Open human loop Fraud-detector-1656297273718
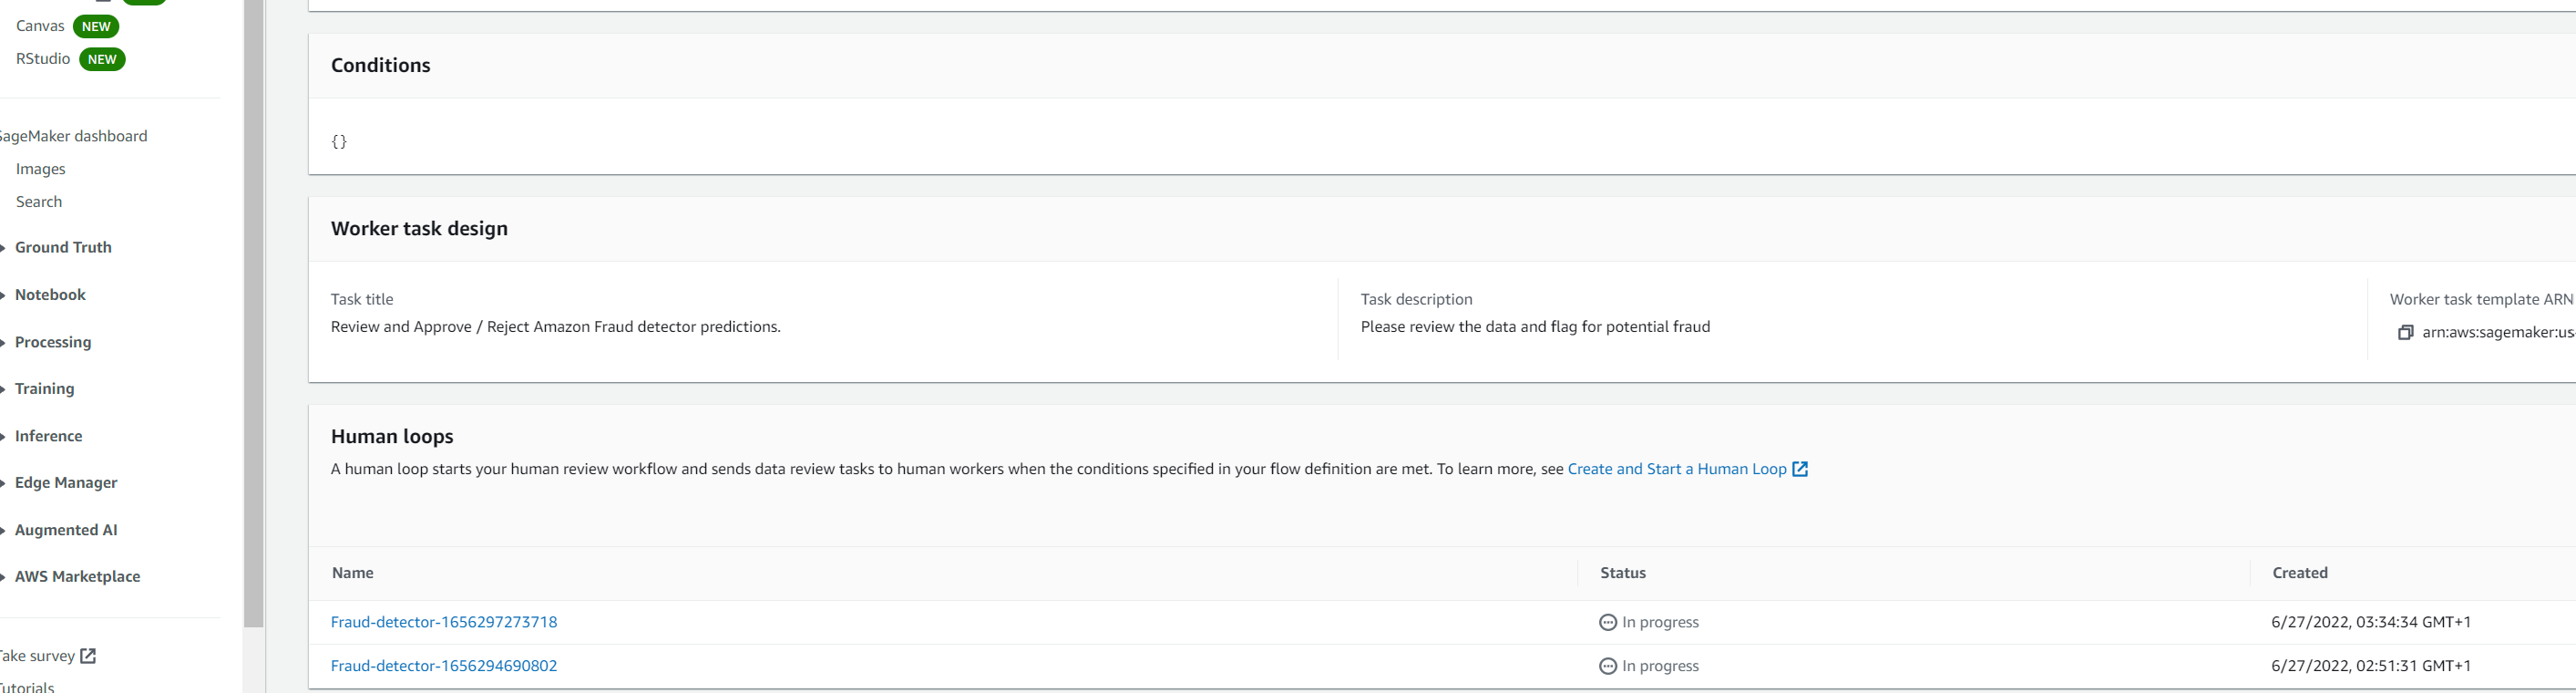Viewport: 2576px width, 693px height. coord(443,622)
